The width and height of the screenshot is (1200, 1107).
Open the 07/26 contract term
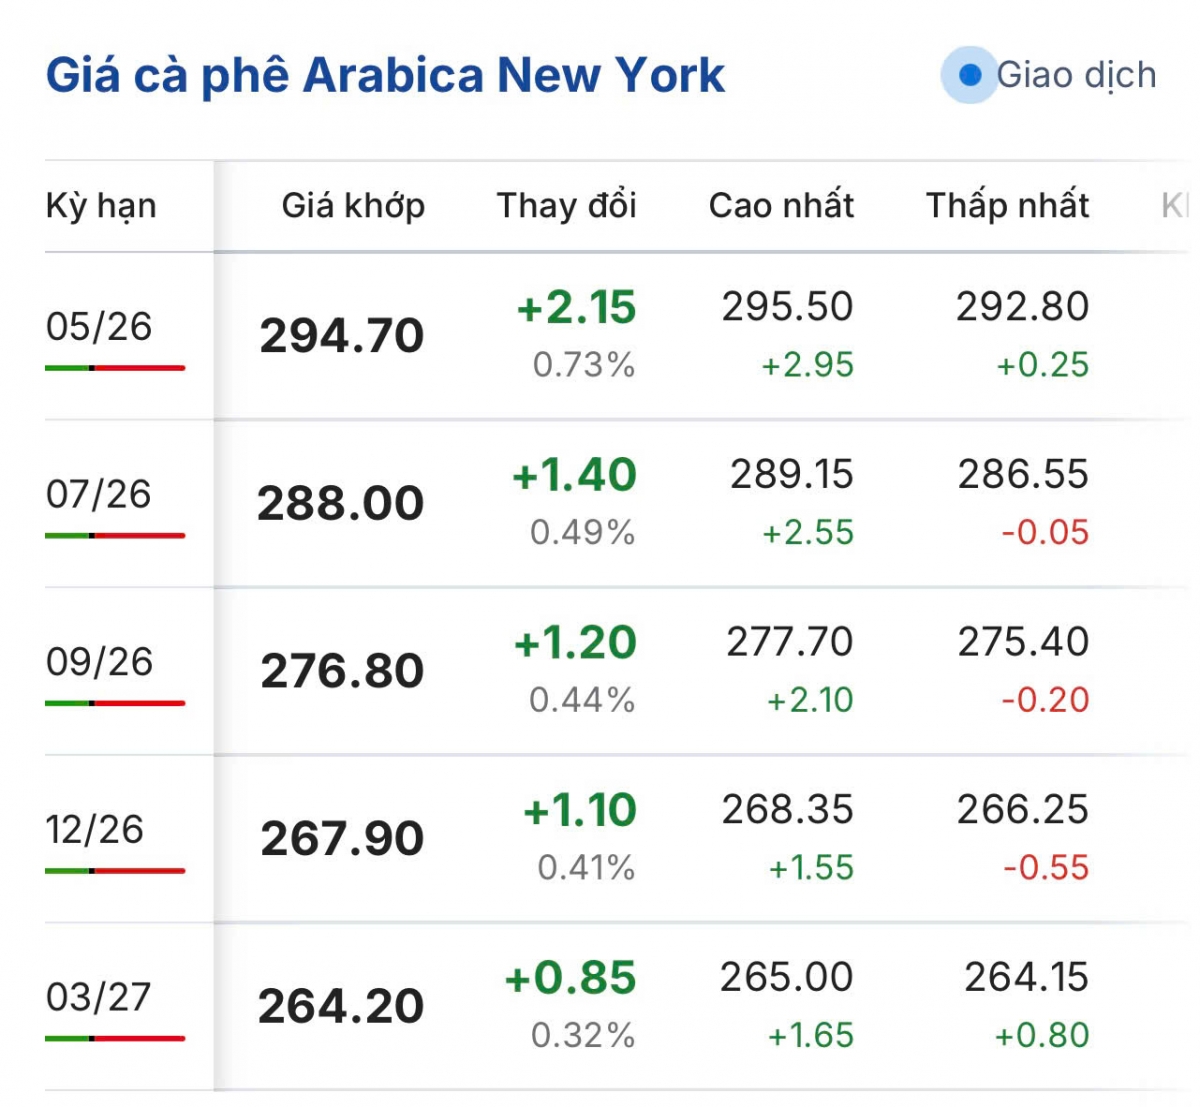coord(99,494)
